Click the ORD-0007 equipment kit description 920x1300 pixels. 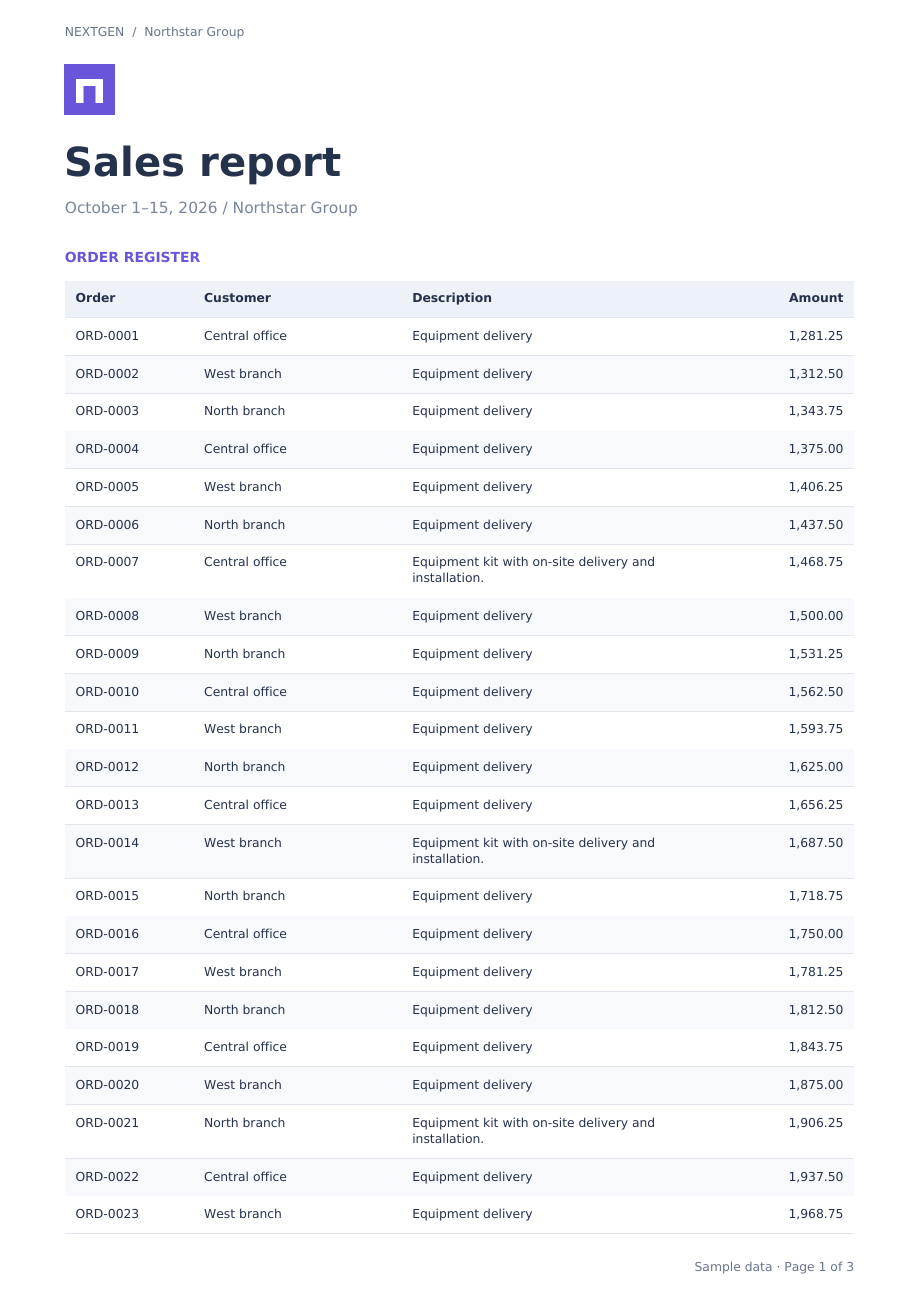(534, 570)
